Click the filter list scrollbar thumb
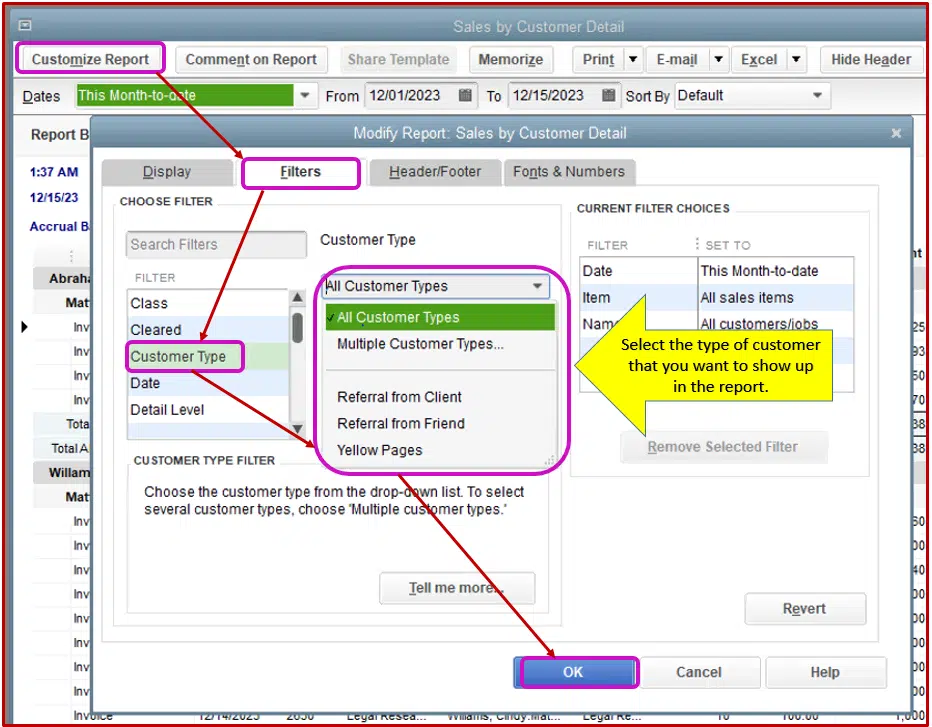The height and width of the screenshot is (727, 932). click(x=297, y=328)
